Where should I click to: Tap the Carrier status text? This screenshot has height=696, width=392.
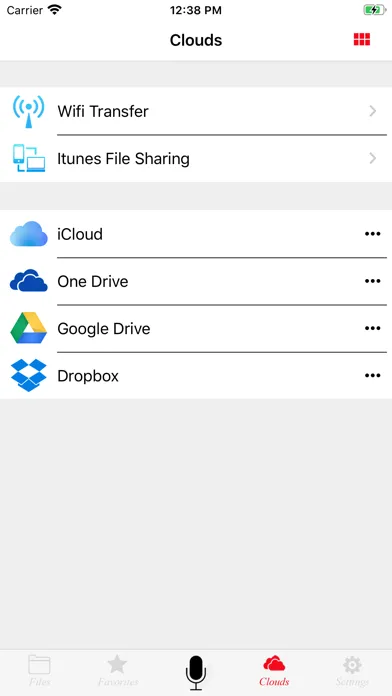25,10
